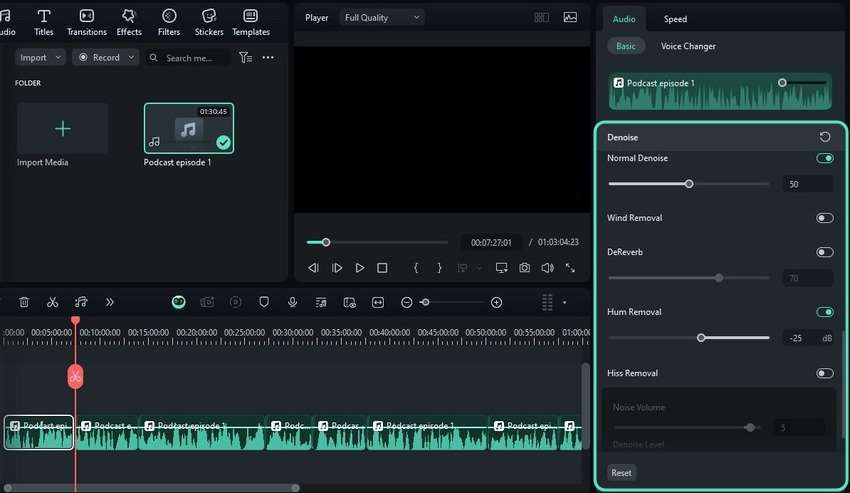Image resolution: width=850 pixels, height=493 pixels.
Task: Set mark in point with left brace
Action: point(416,268)
